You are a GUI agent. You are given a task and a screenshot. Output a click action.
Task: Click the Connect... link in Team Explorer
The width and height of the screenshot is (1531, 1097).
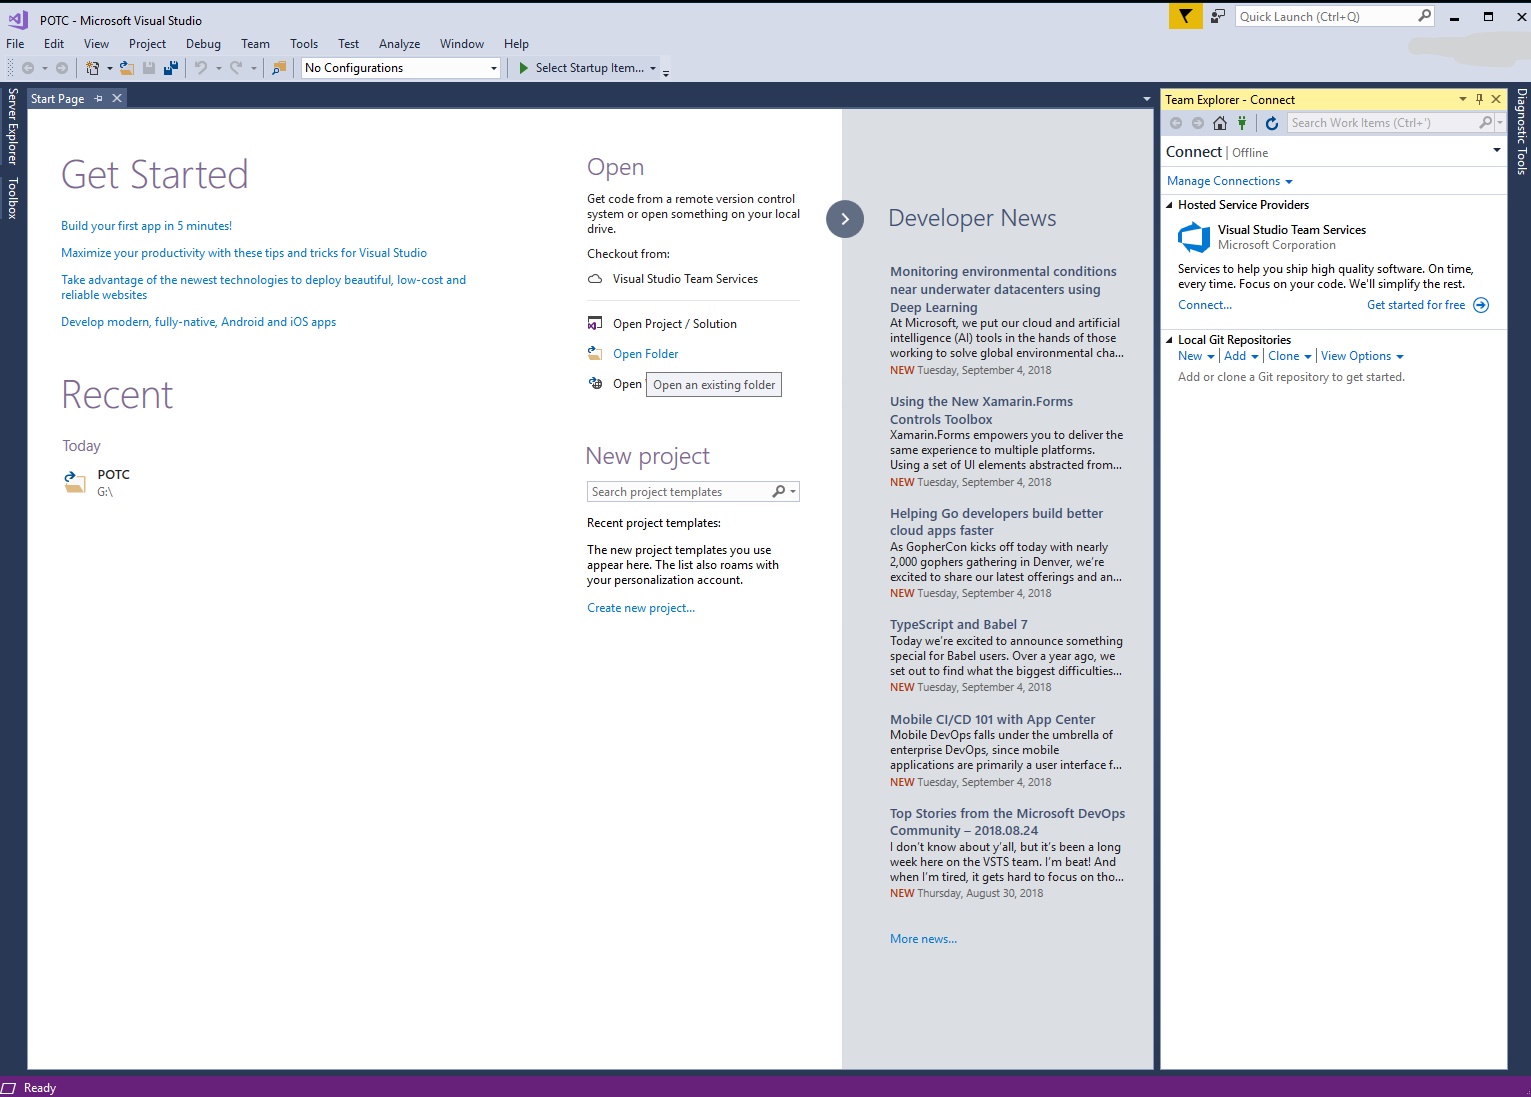(1205, 305)
